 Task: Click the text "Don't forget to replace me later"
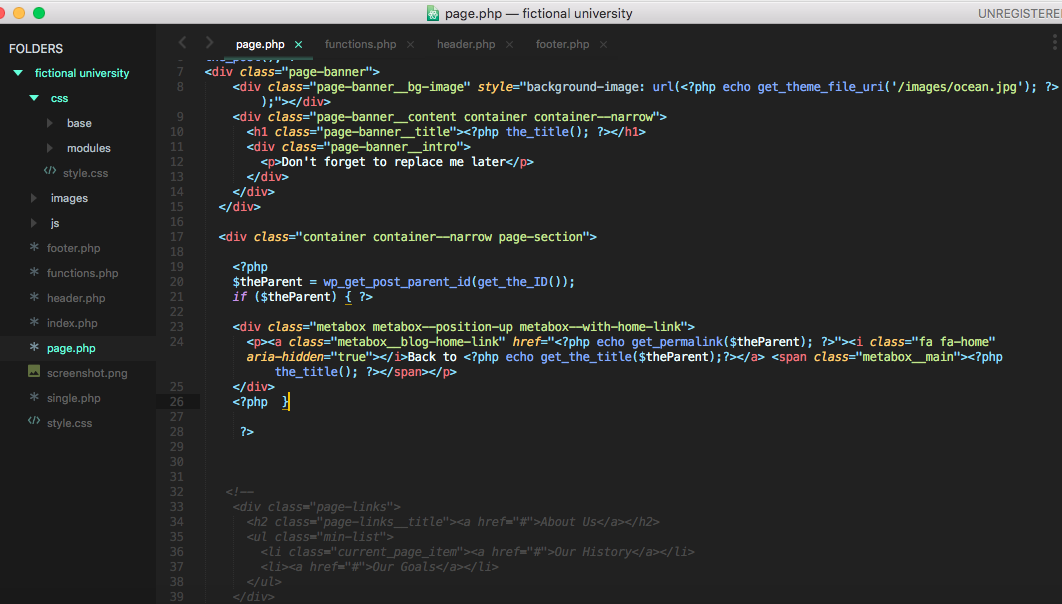point(394,162)
